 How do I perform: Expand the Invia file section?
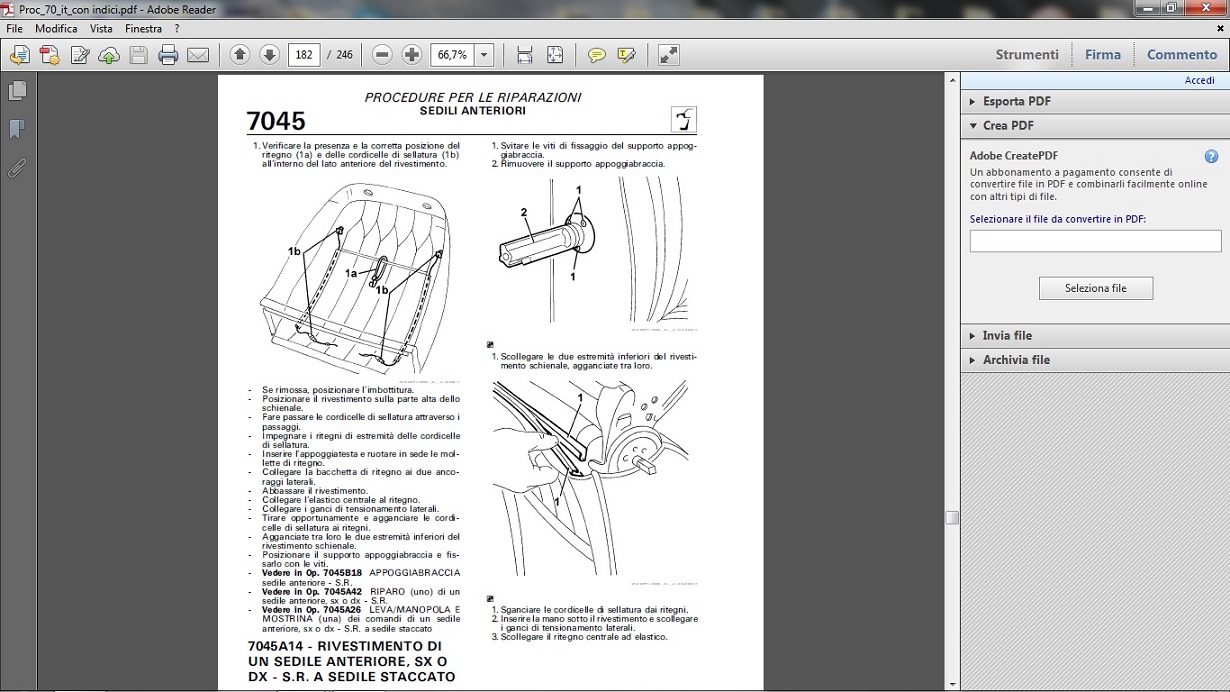(1007, 336)
